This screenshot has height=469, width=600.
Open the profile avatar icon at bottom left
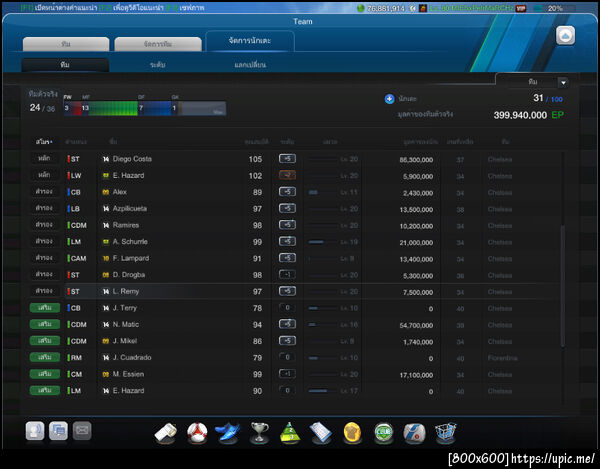(x=35, y=431)
